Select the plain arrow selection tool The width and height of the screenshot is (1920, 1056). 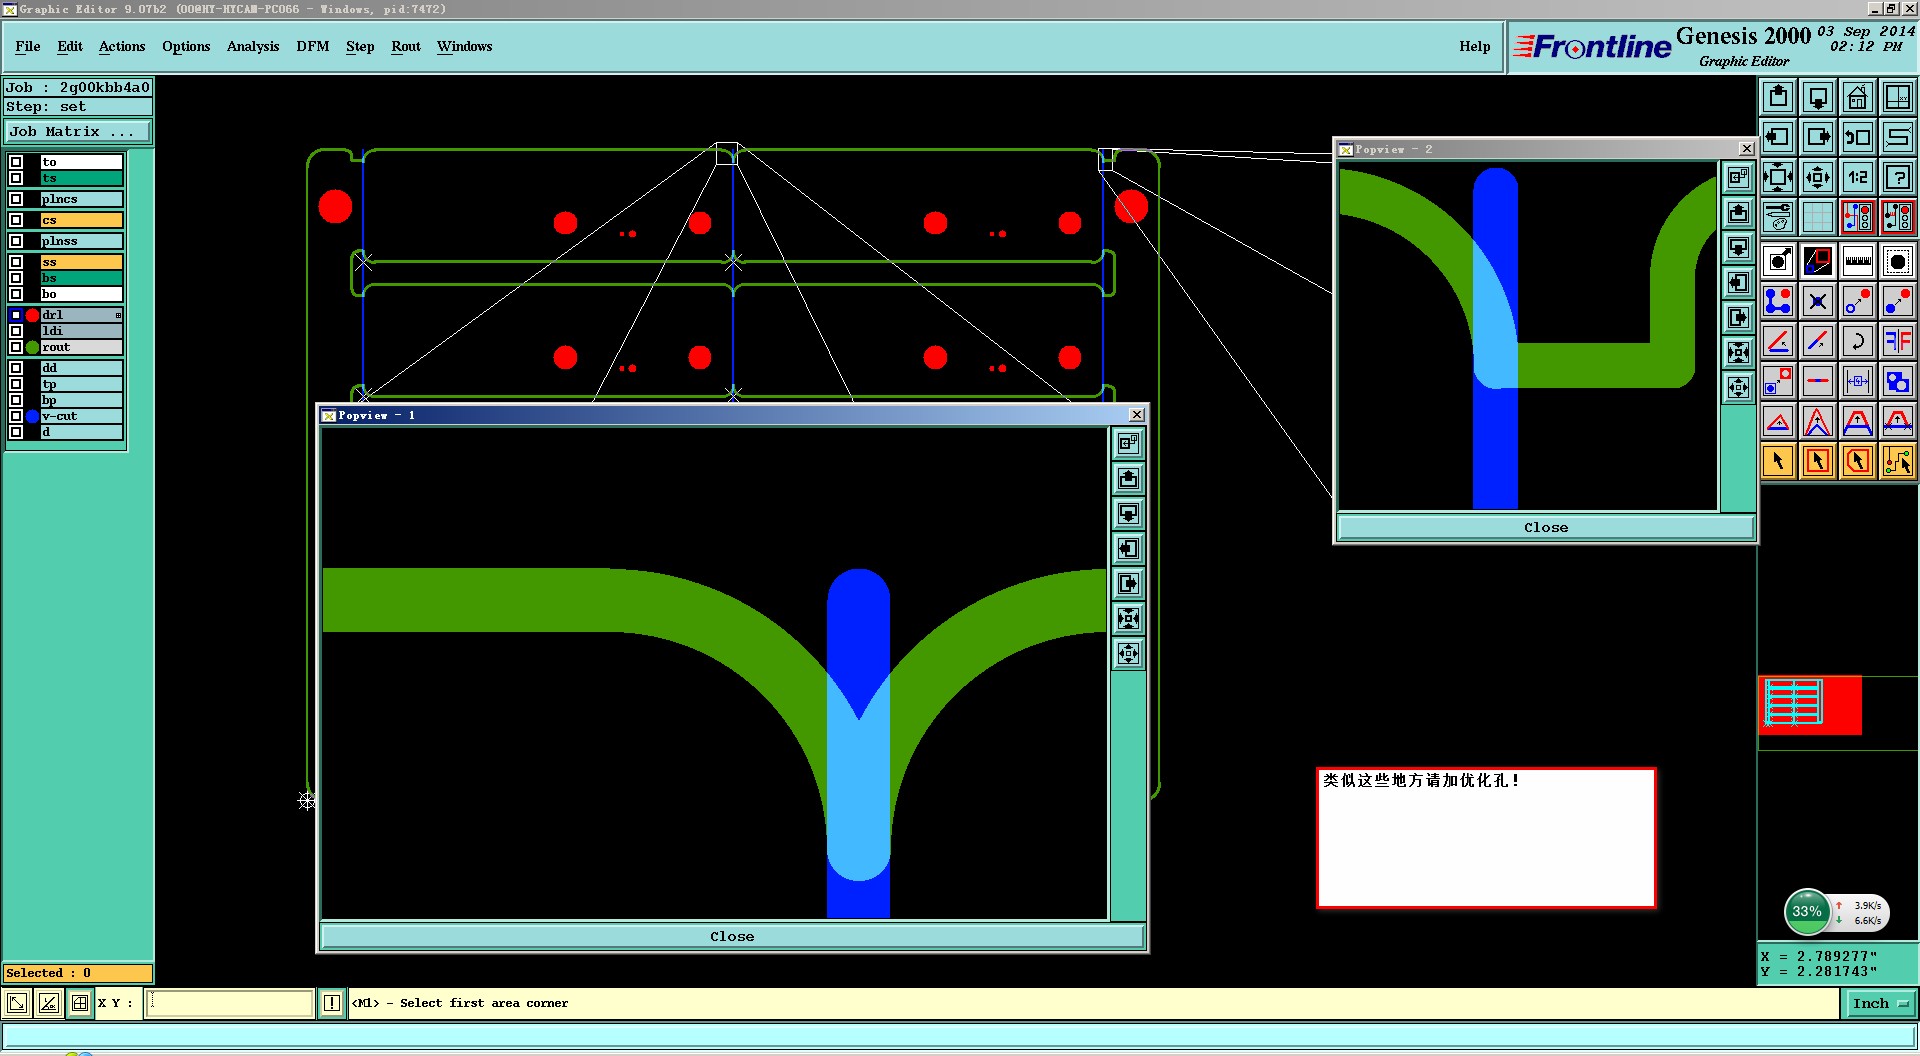tap(1778, 461)
